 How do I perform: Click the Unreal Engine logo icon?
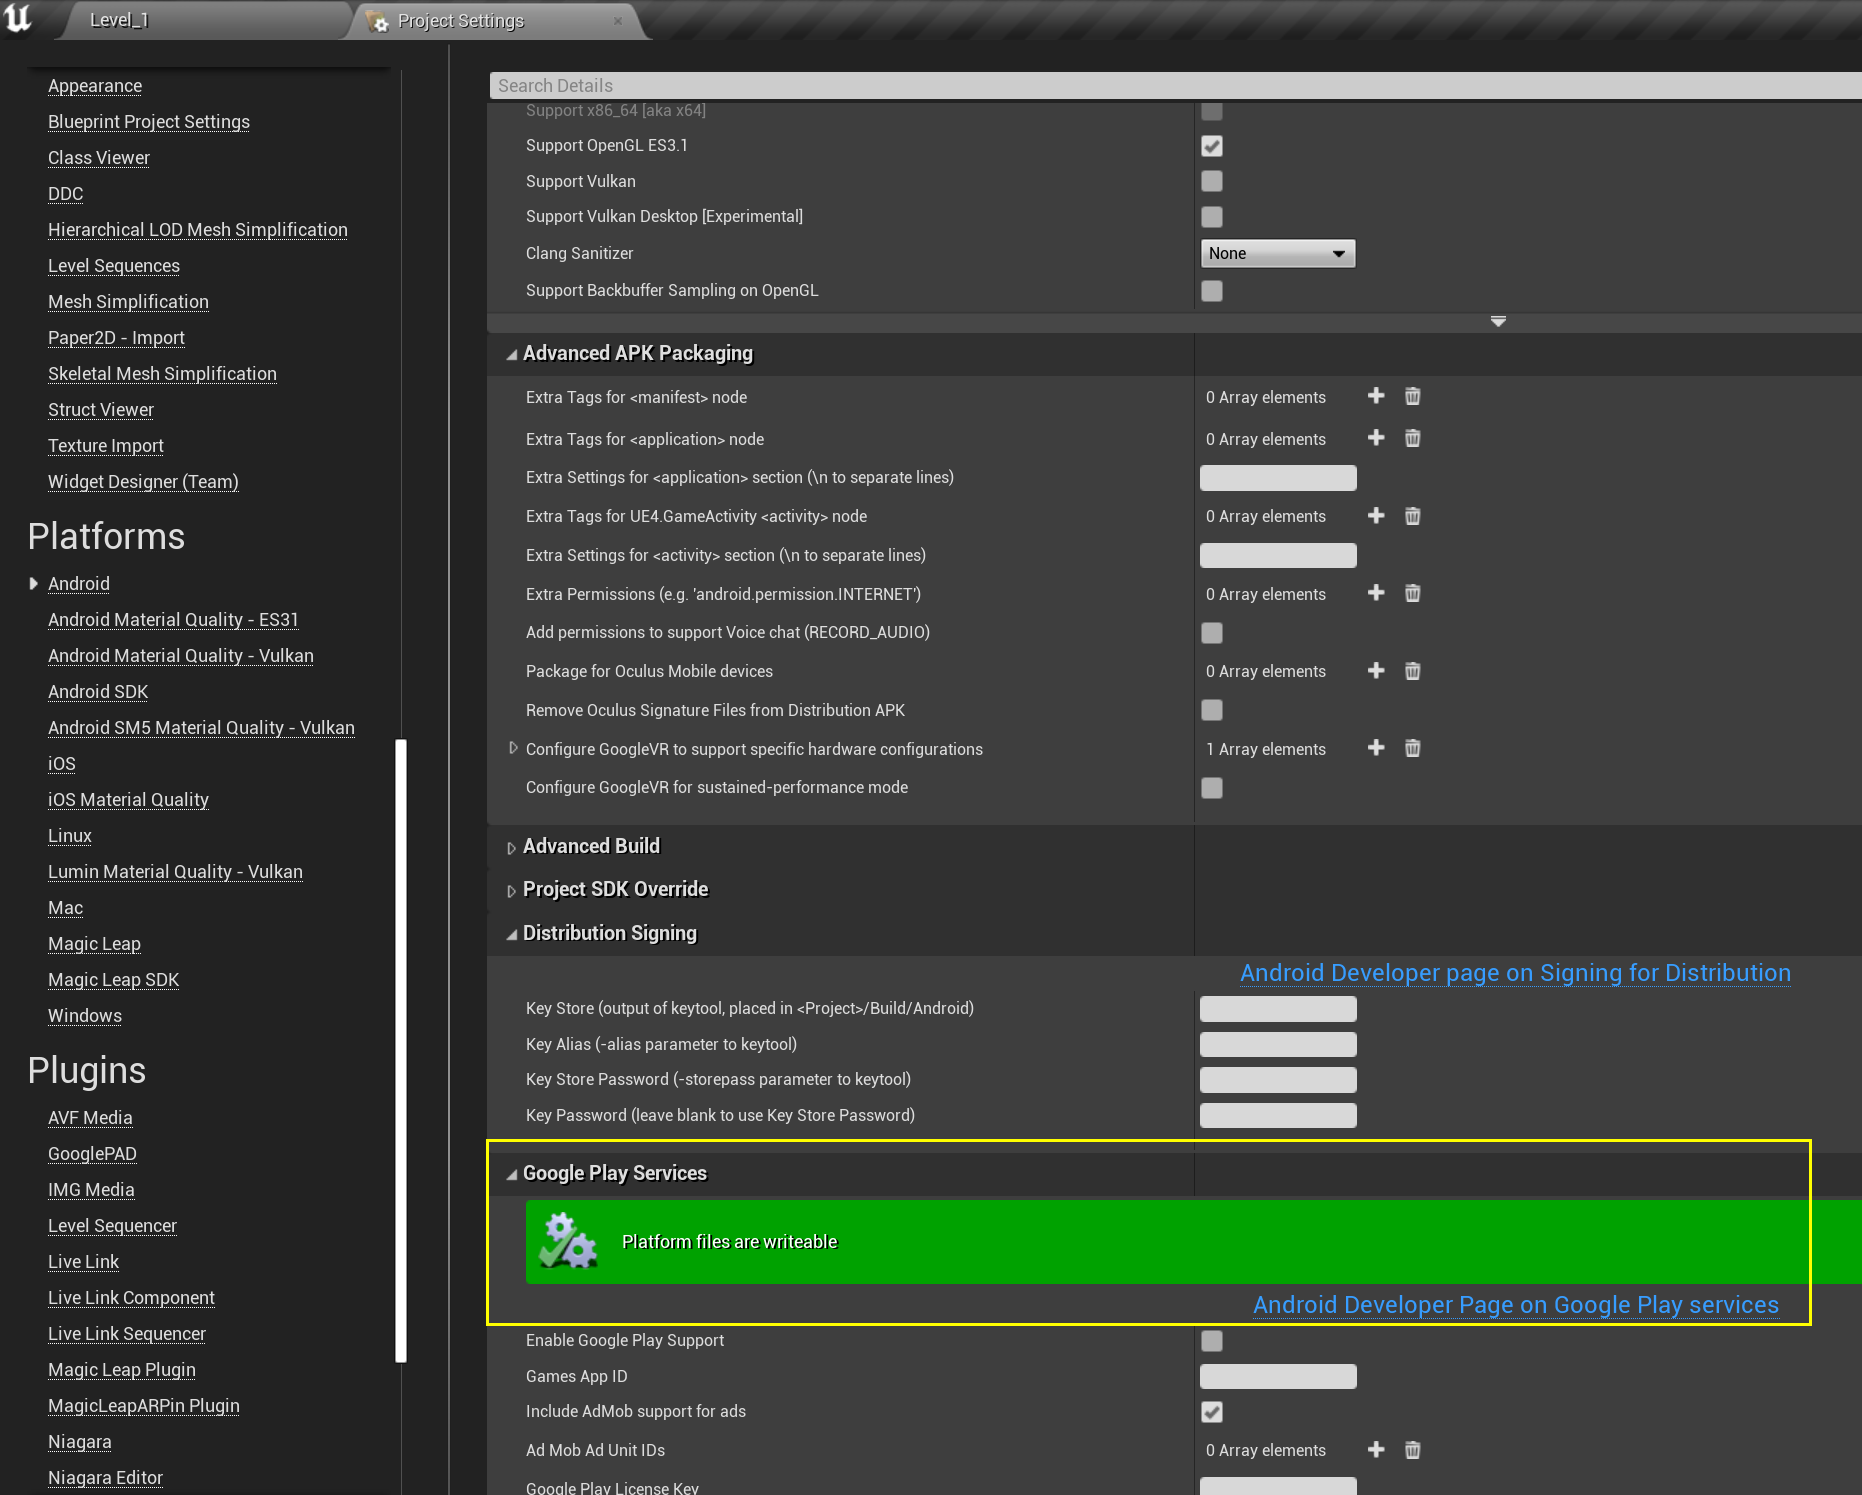[x=18, y=18]
